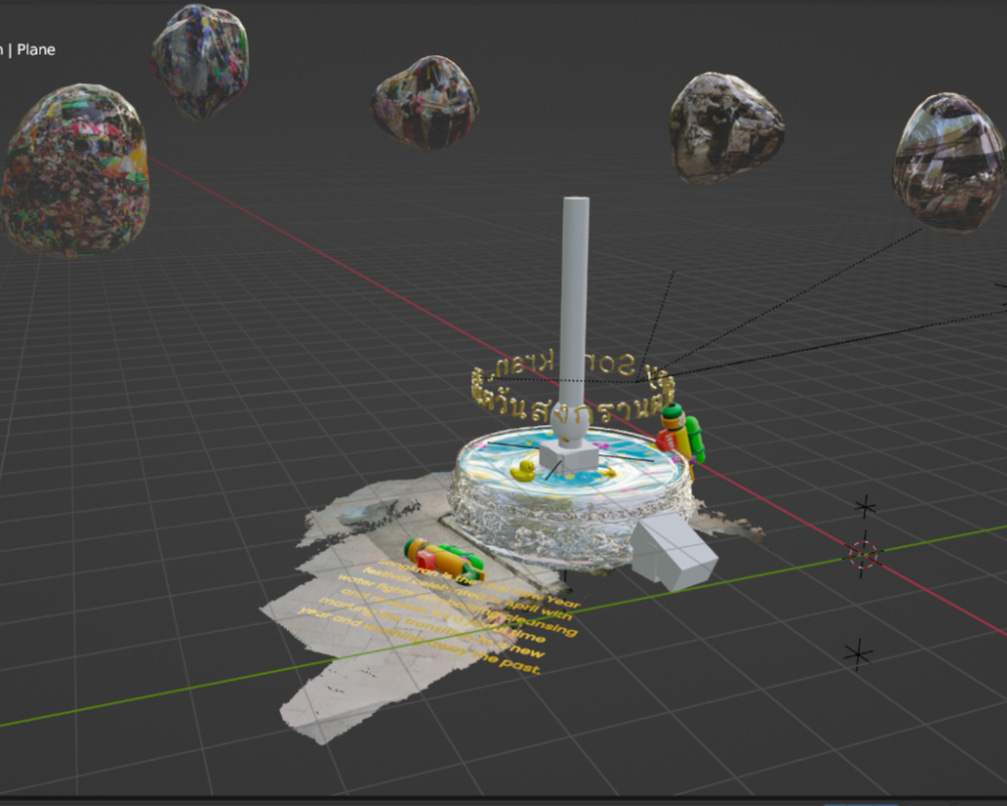Click the 3D cursor crosshair

pos(864,554)
